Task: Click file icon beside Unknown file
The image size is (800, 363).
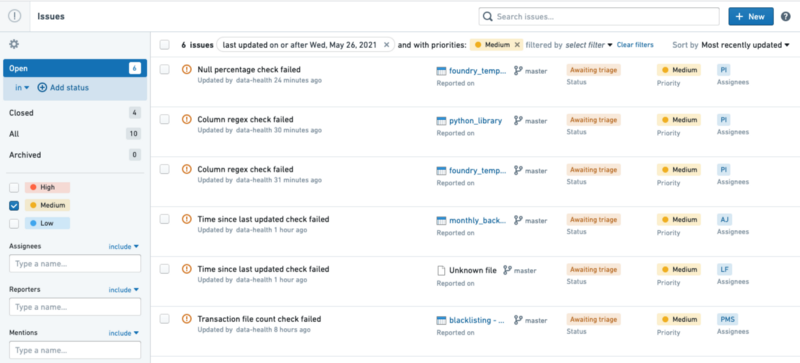Action: click(441, 271)
